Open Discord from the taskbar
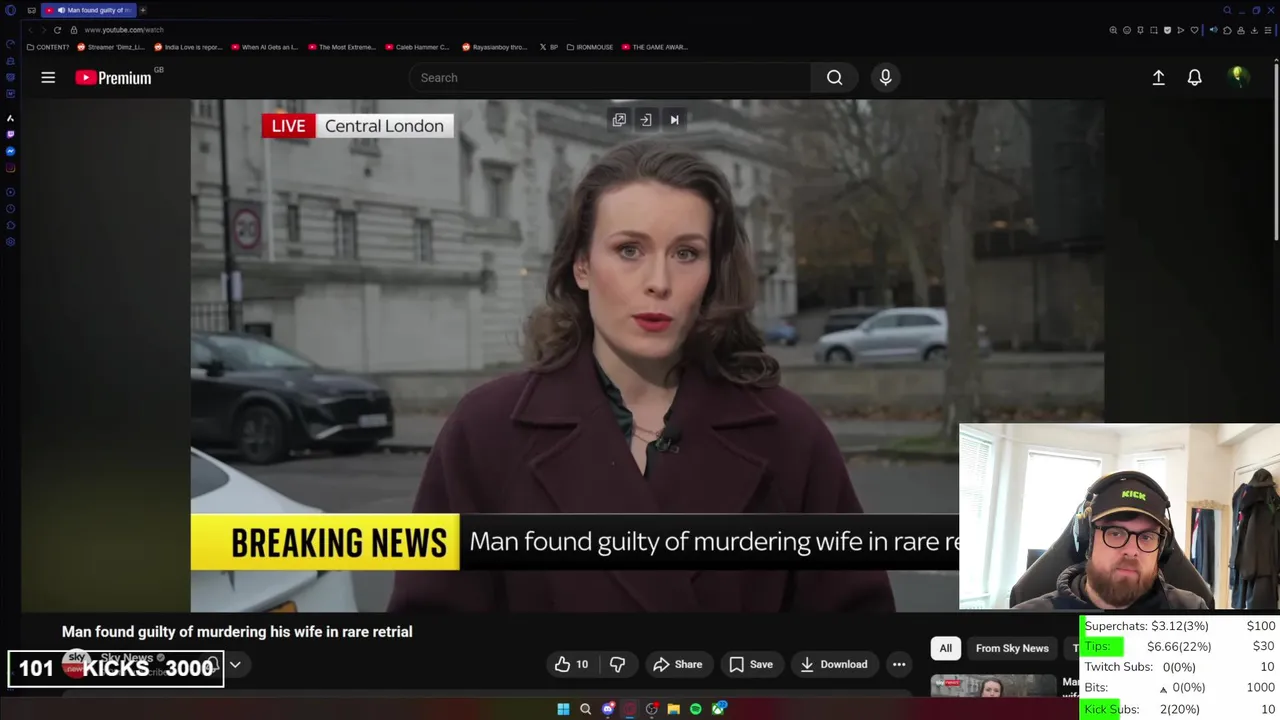This screenshot has width=1280, height=720. pos(608,709)
